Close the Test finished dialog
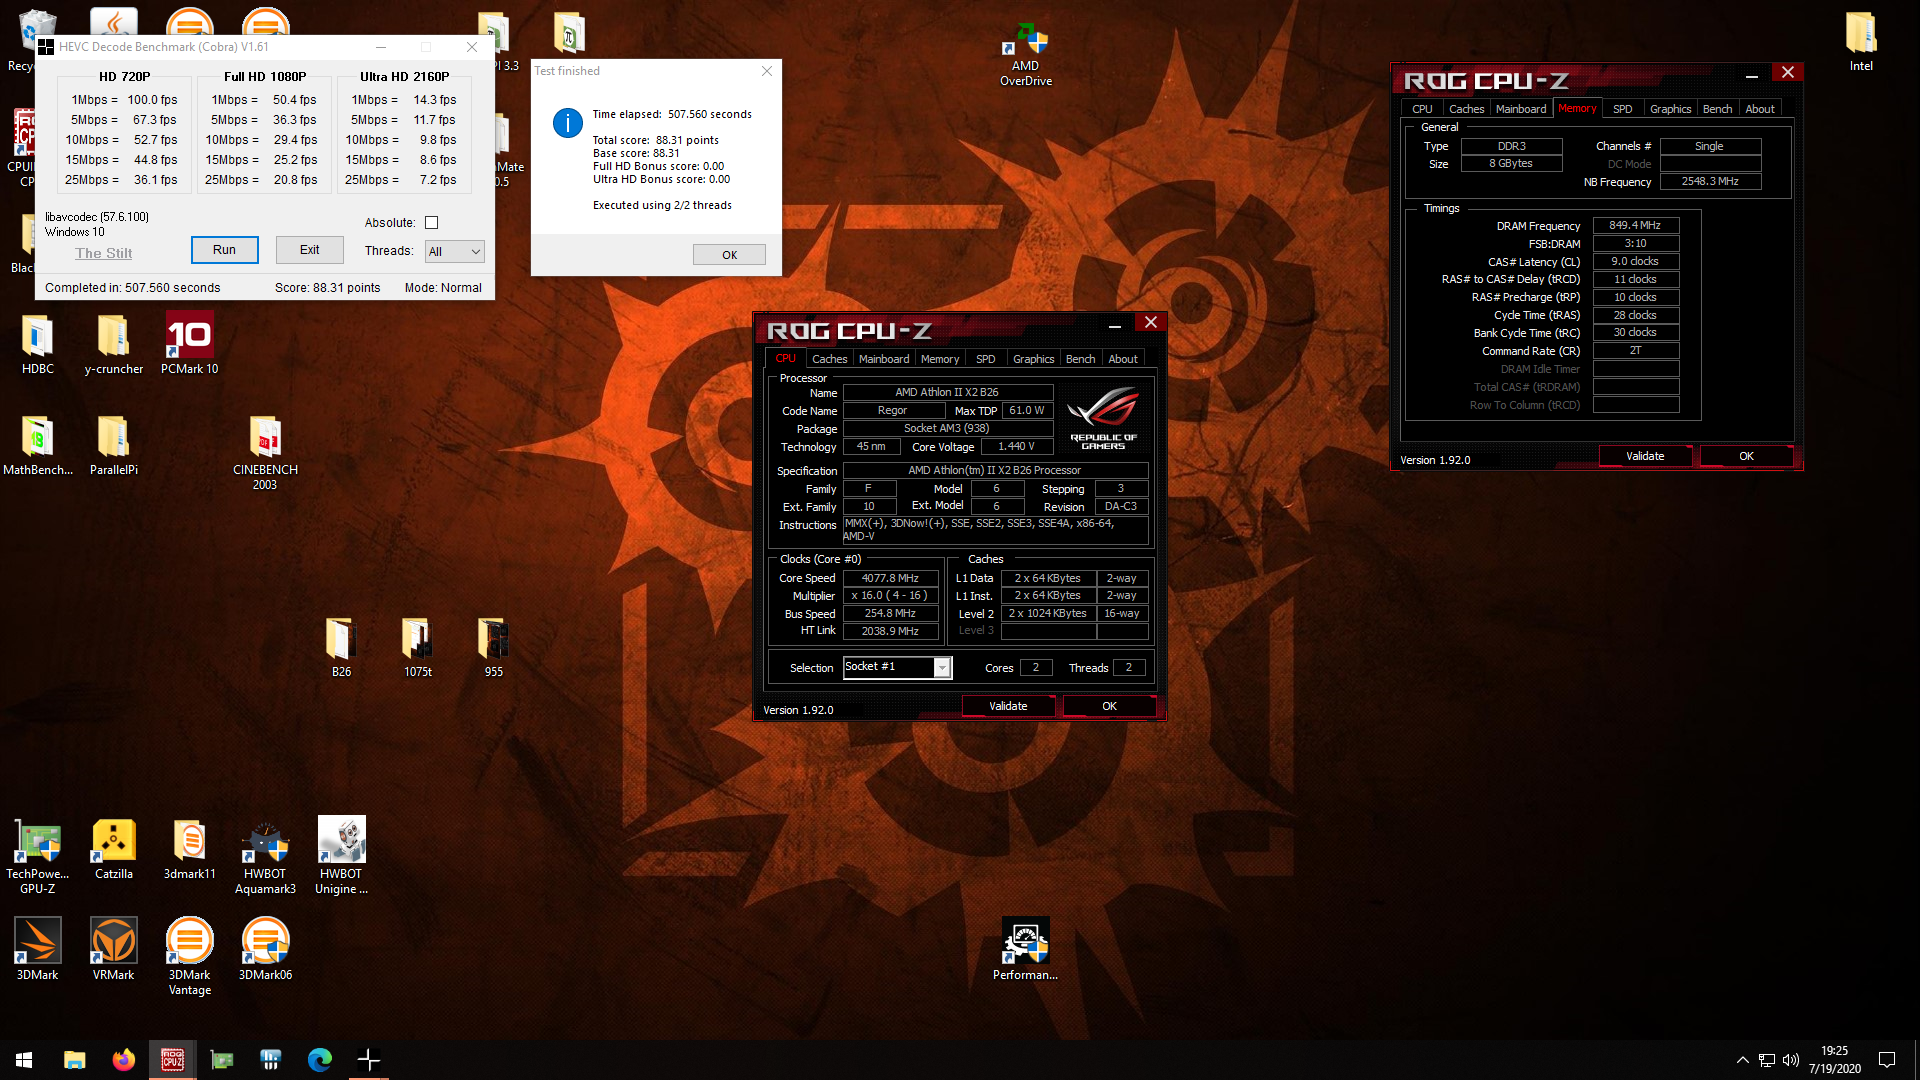This screenshot has height=1080, width=1920. tap(767, 71)
